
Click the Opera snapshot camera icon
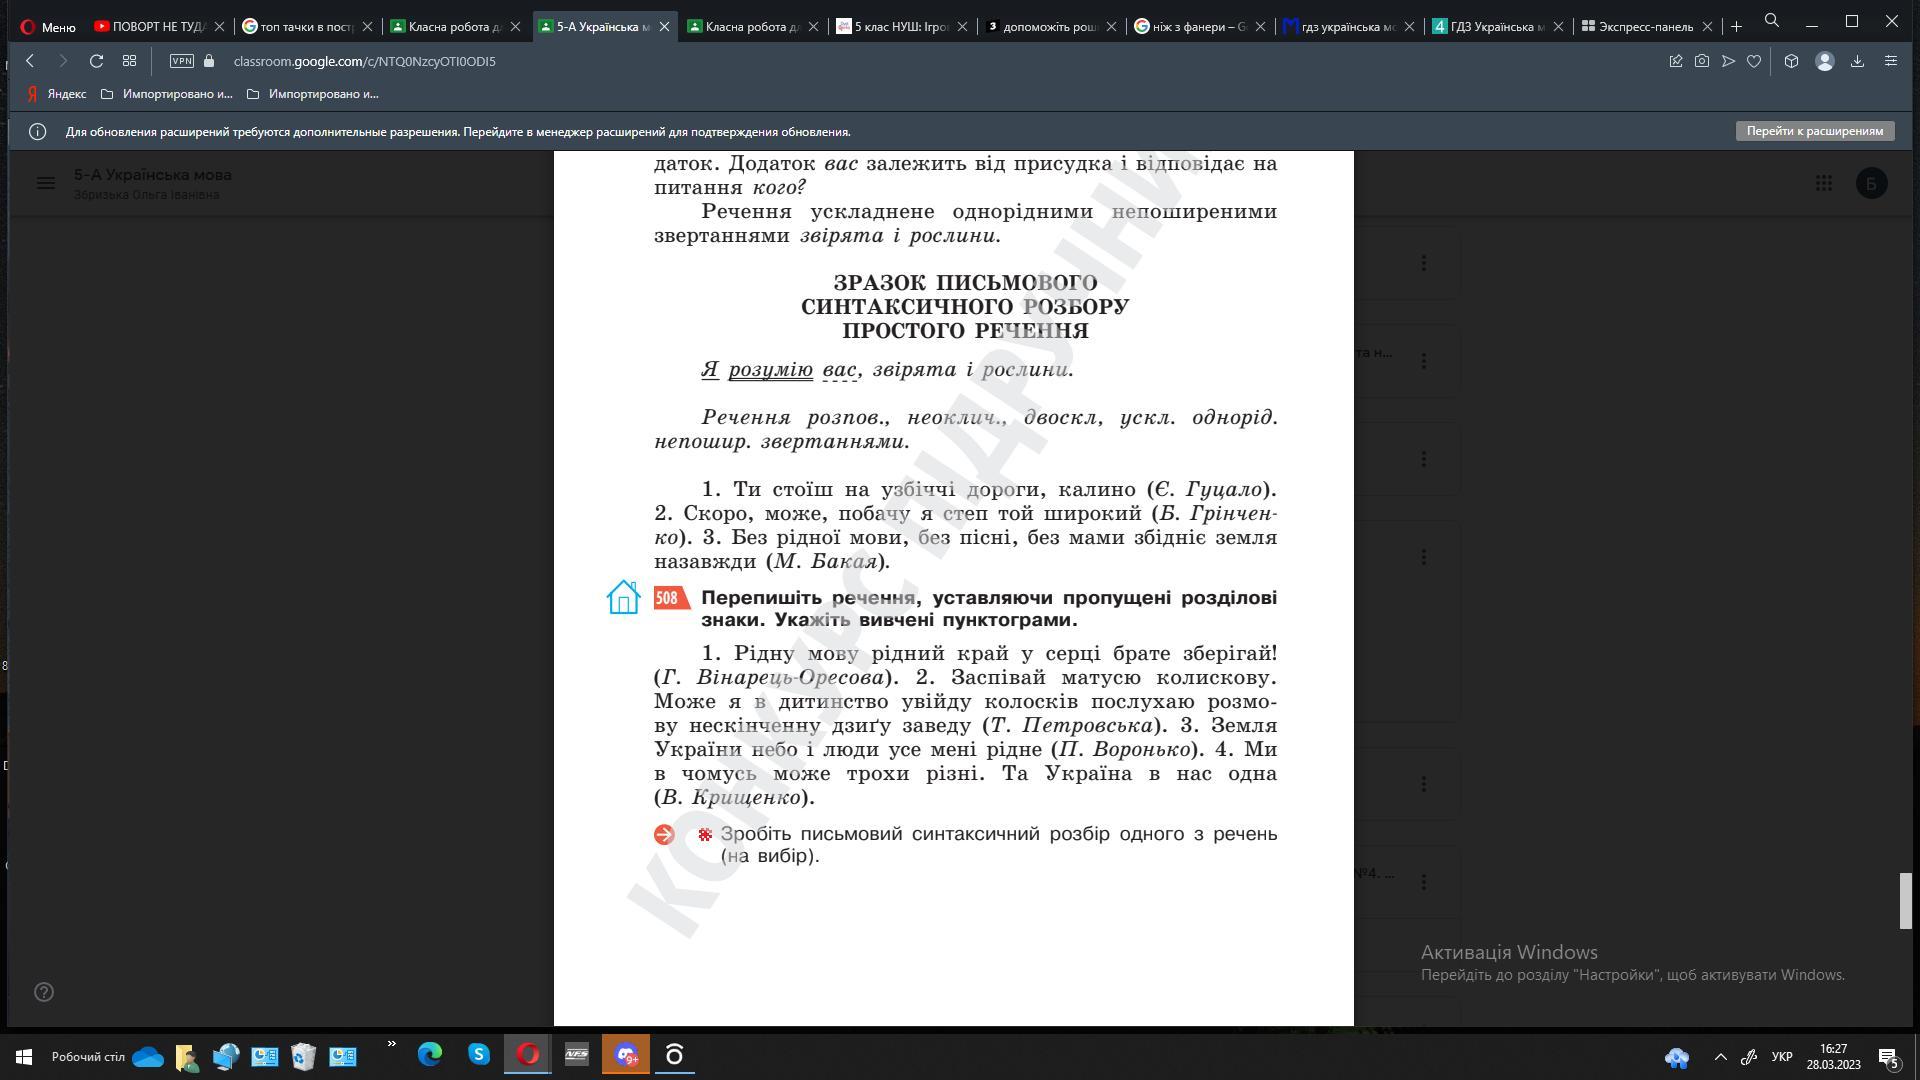click(x=1701, y=61)
